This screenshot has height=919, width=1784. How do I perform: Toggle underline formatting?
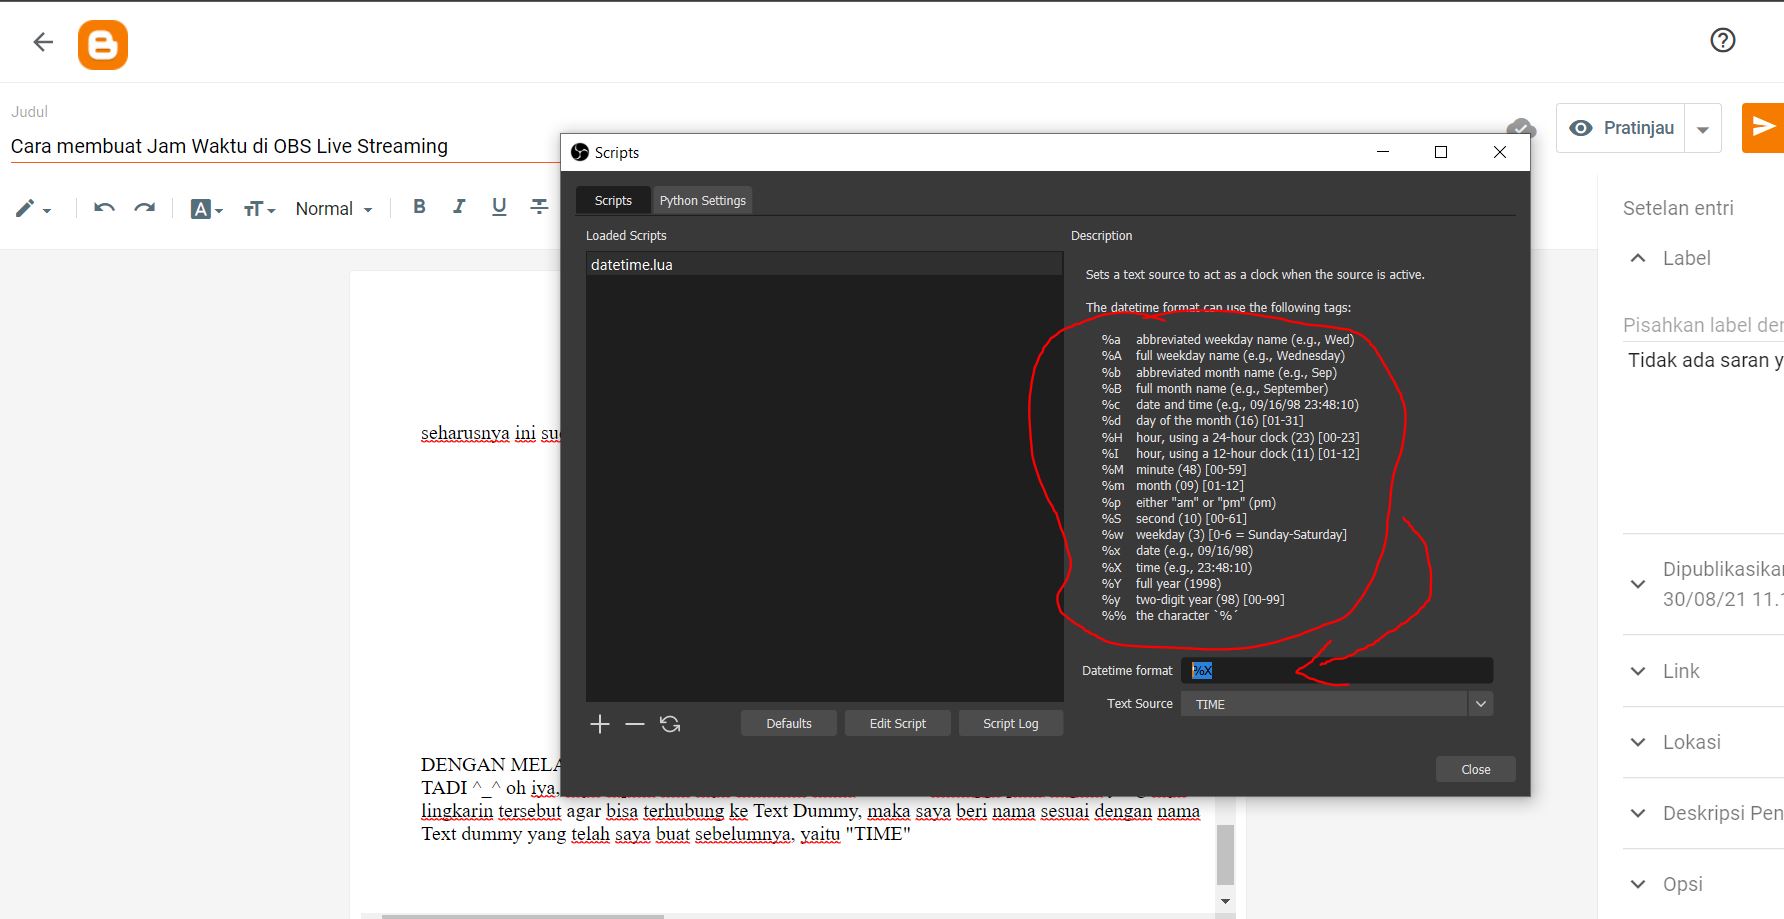[x=499, y=206]
